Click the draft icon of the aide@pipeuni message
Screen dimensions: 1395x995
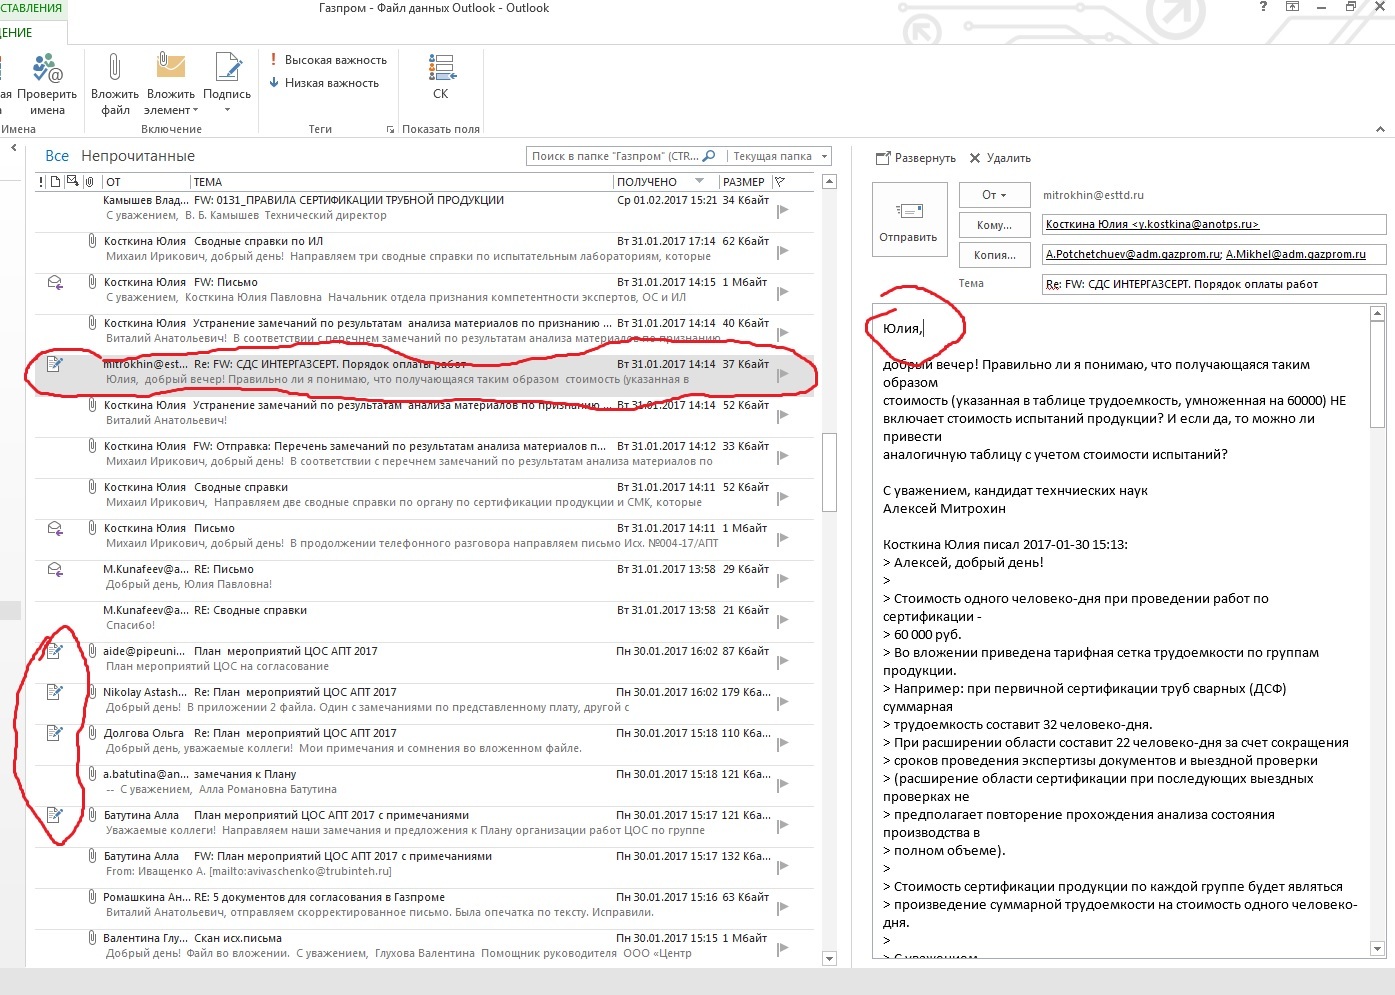point(55,652)
